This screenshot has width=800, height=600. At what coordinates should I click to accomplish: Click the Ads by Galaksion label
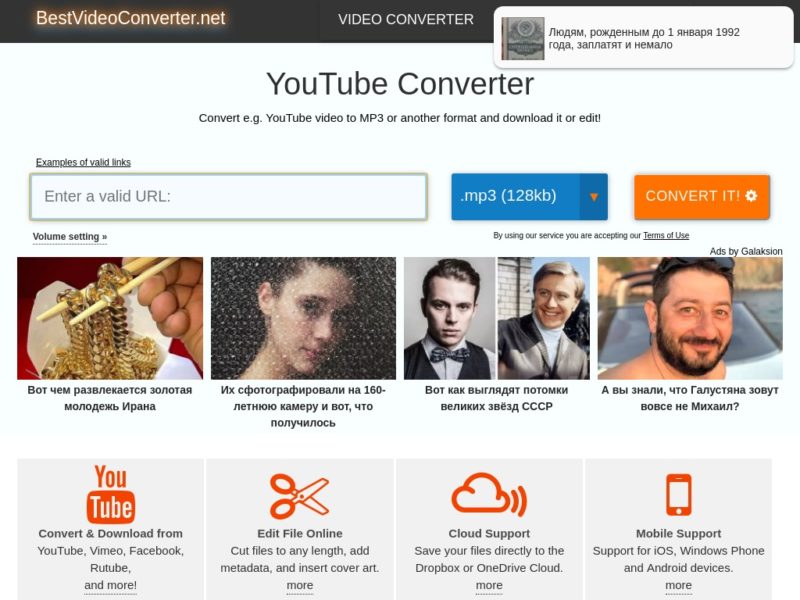[x=746, y=251]
